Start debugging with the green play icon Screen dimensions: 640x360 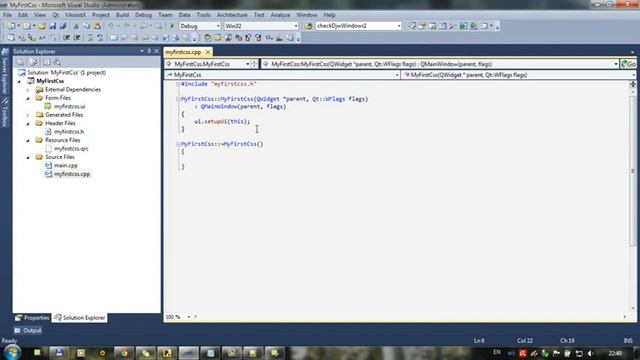coord(172,26)
